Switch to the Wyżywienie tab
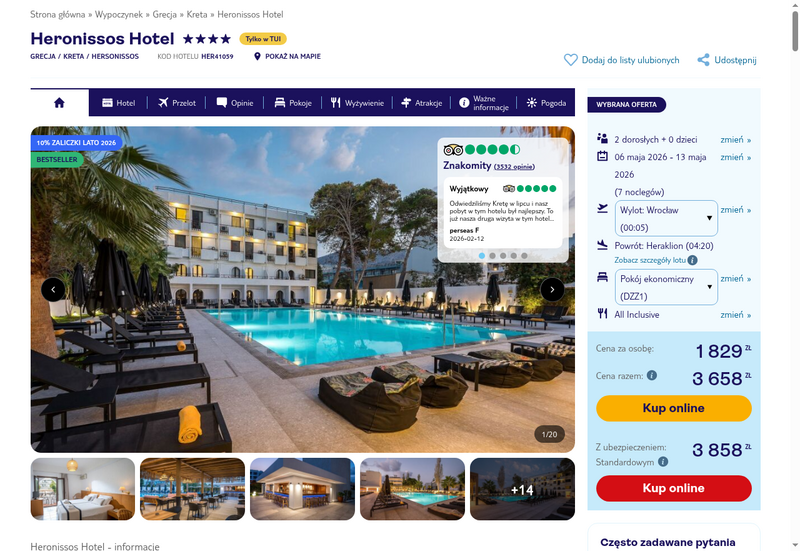The height and width of the screenshot is (551, 800). pos(357,103)
